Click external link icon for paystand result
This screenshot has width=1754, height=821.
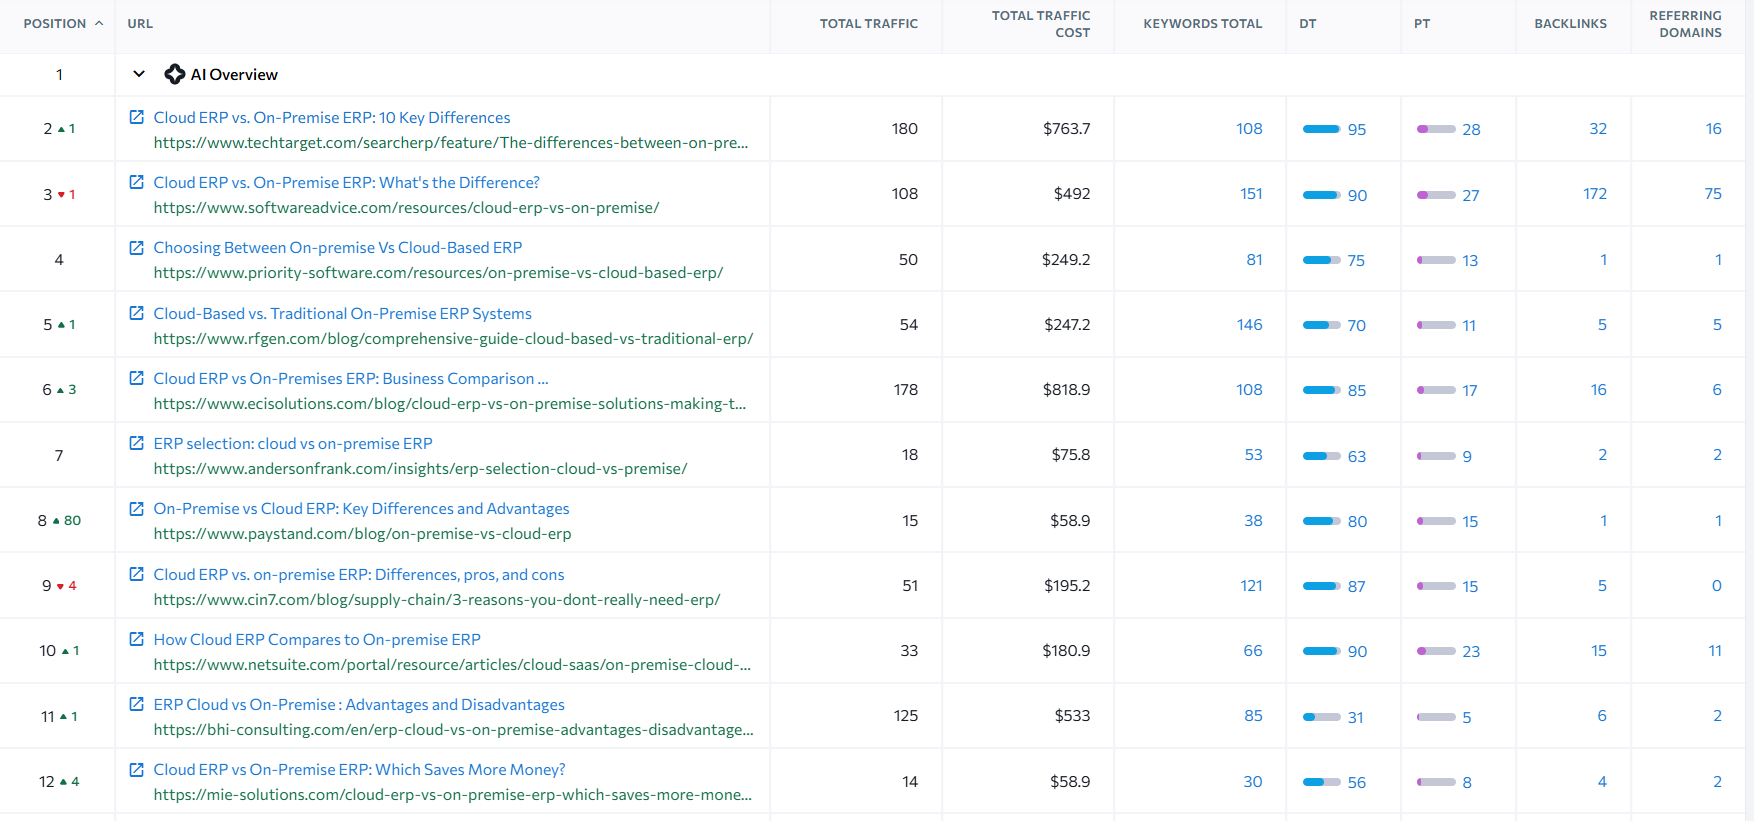click(137, 508)
